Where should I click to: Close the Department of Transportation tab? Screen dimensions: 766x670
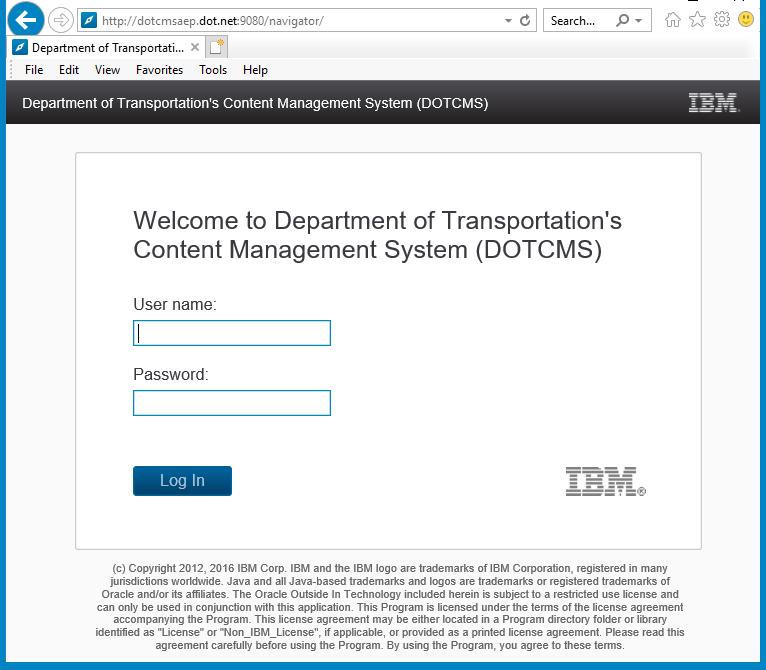click(194, 47)
